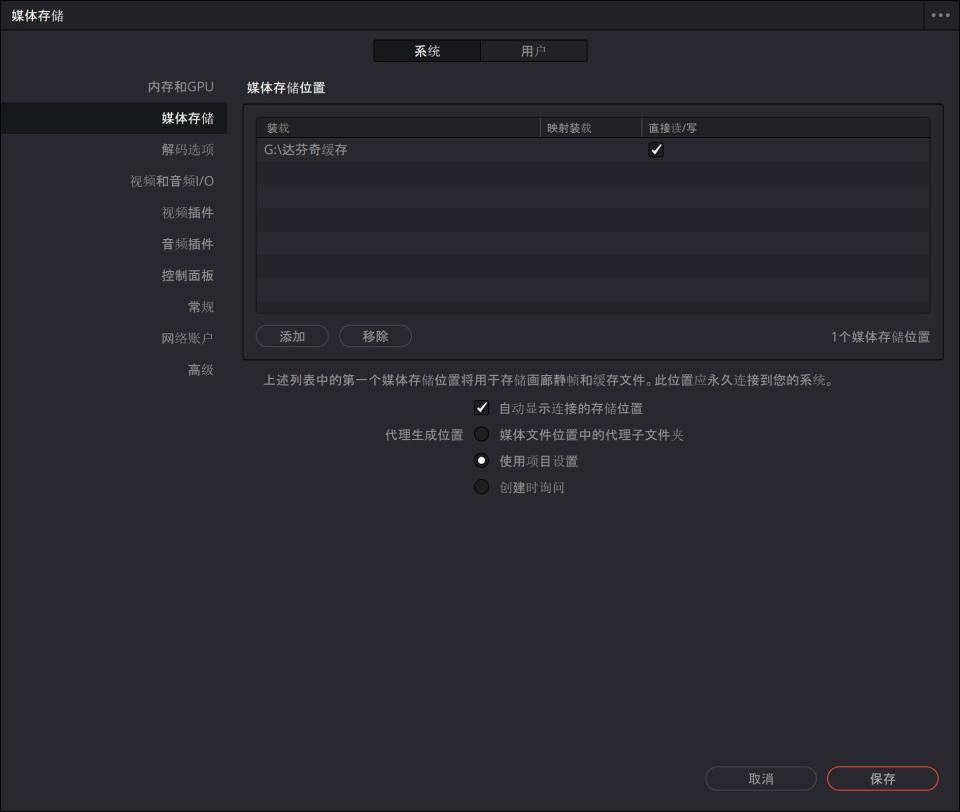The image size is (960, 812).
Task: Select 媒体文件位置中的代理子文件夹 radio option
Action: (482, 434)
